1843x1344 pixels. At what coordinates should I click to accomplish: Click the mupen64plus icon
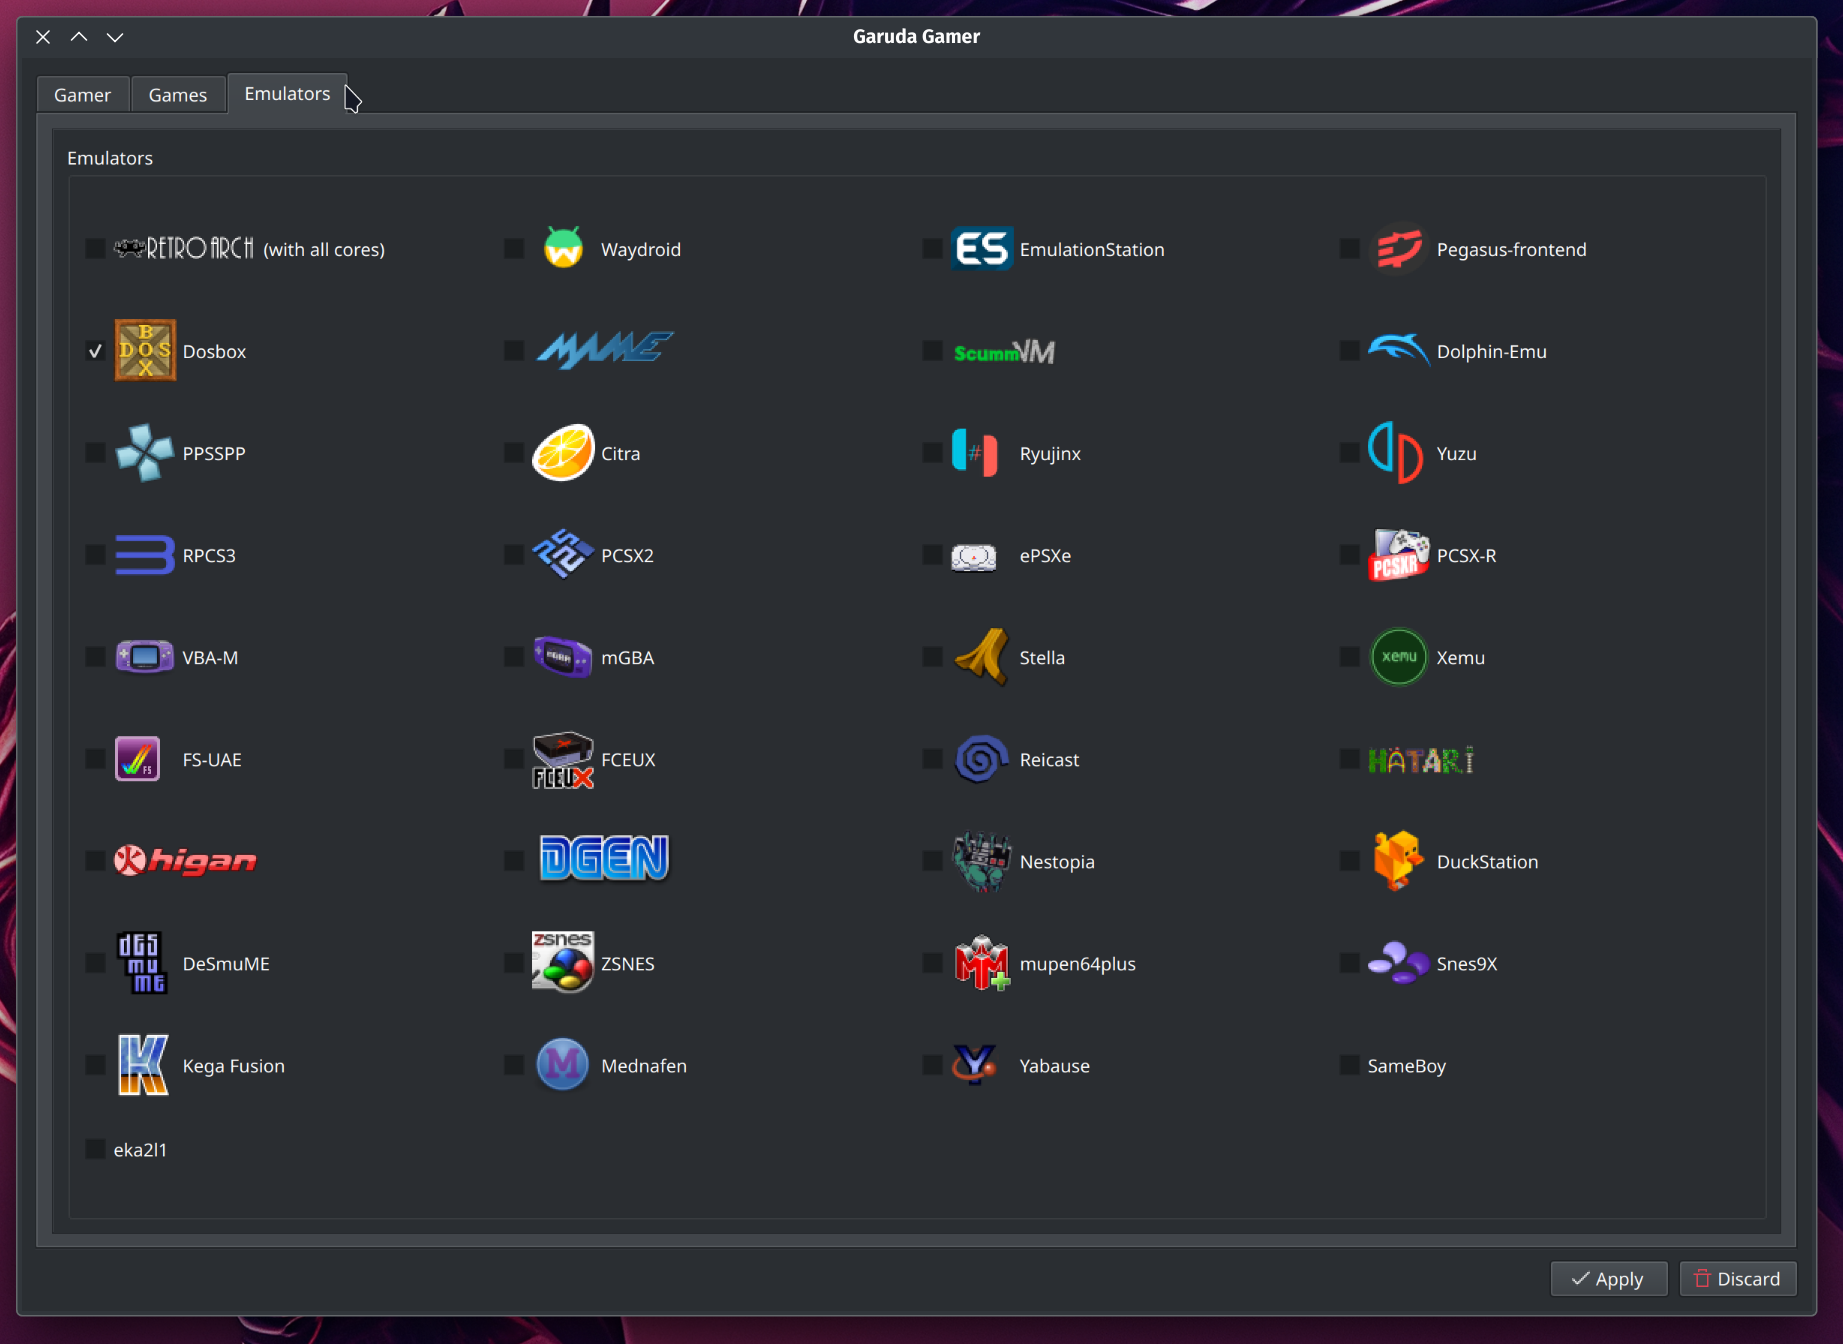point(981,963)
